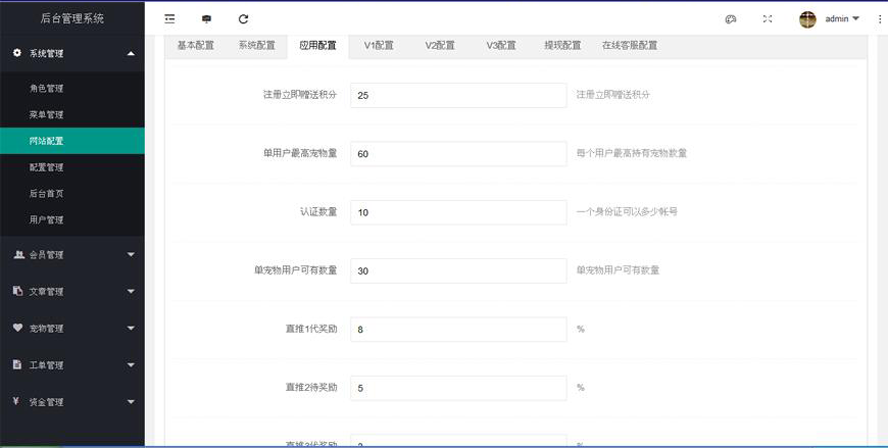Viewport: 888px width, 448px height.
Task: Click hint text 每个用户最高持有宠物数量
Action: click(631, 153)
